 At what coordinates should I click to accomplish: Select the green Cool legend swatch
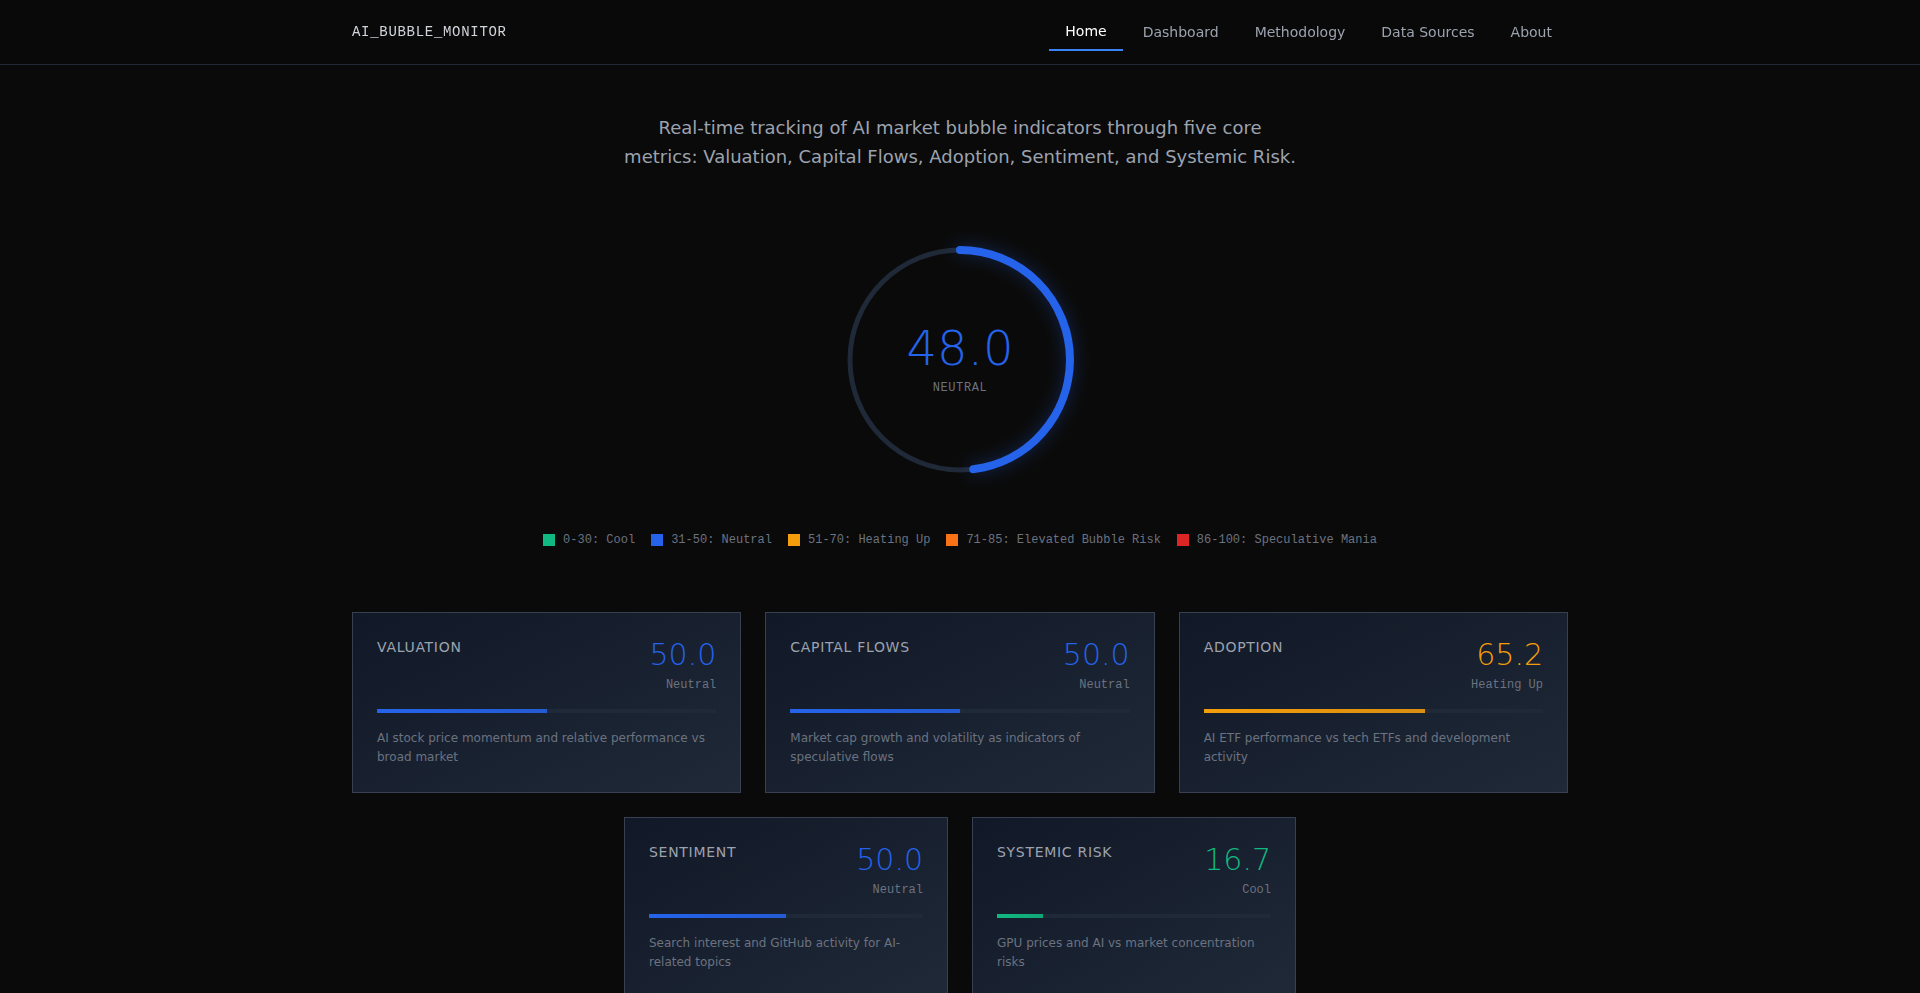point(548,539)
